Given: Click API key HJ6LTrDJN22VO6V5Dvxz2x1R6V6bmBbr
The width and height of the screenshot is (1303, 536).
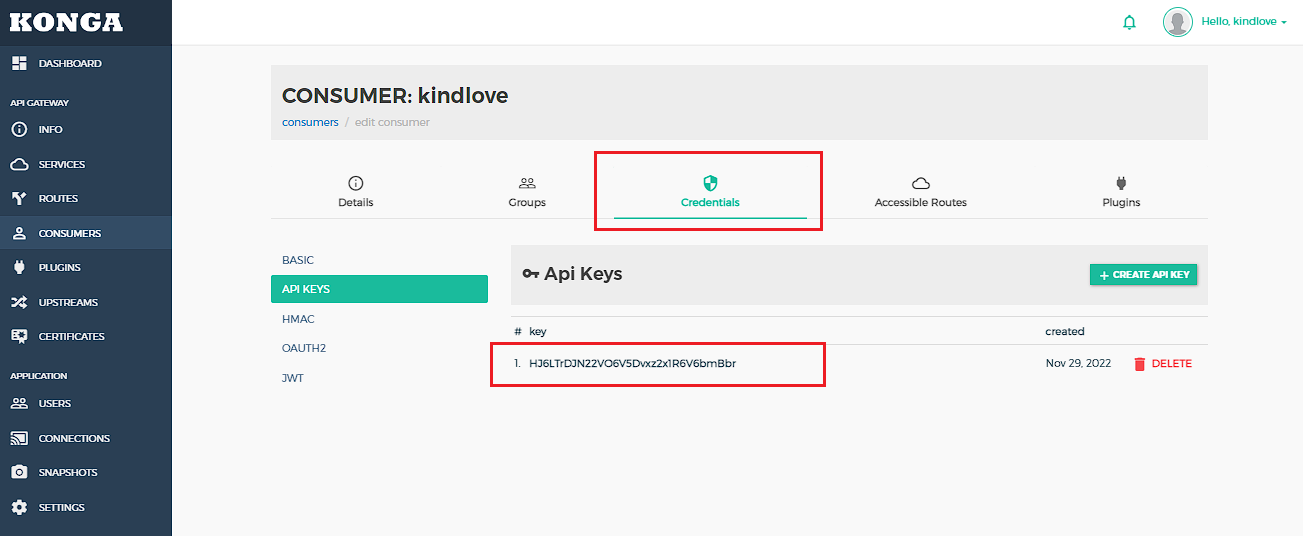Looking at the screenshot, I should point(632,364).
